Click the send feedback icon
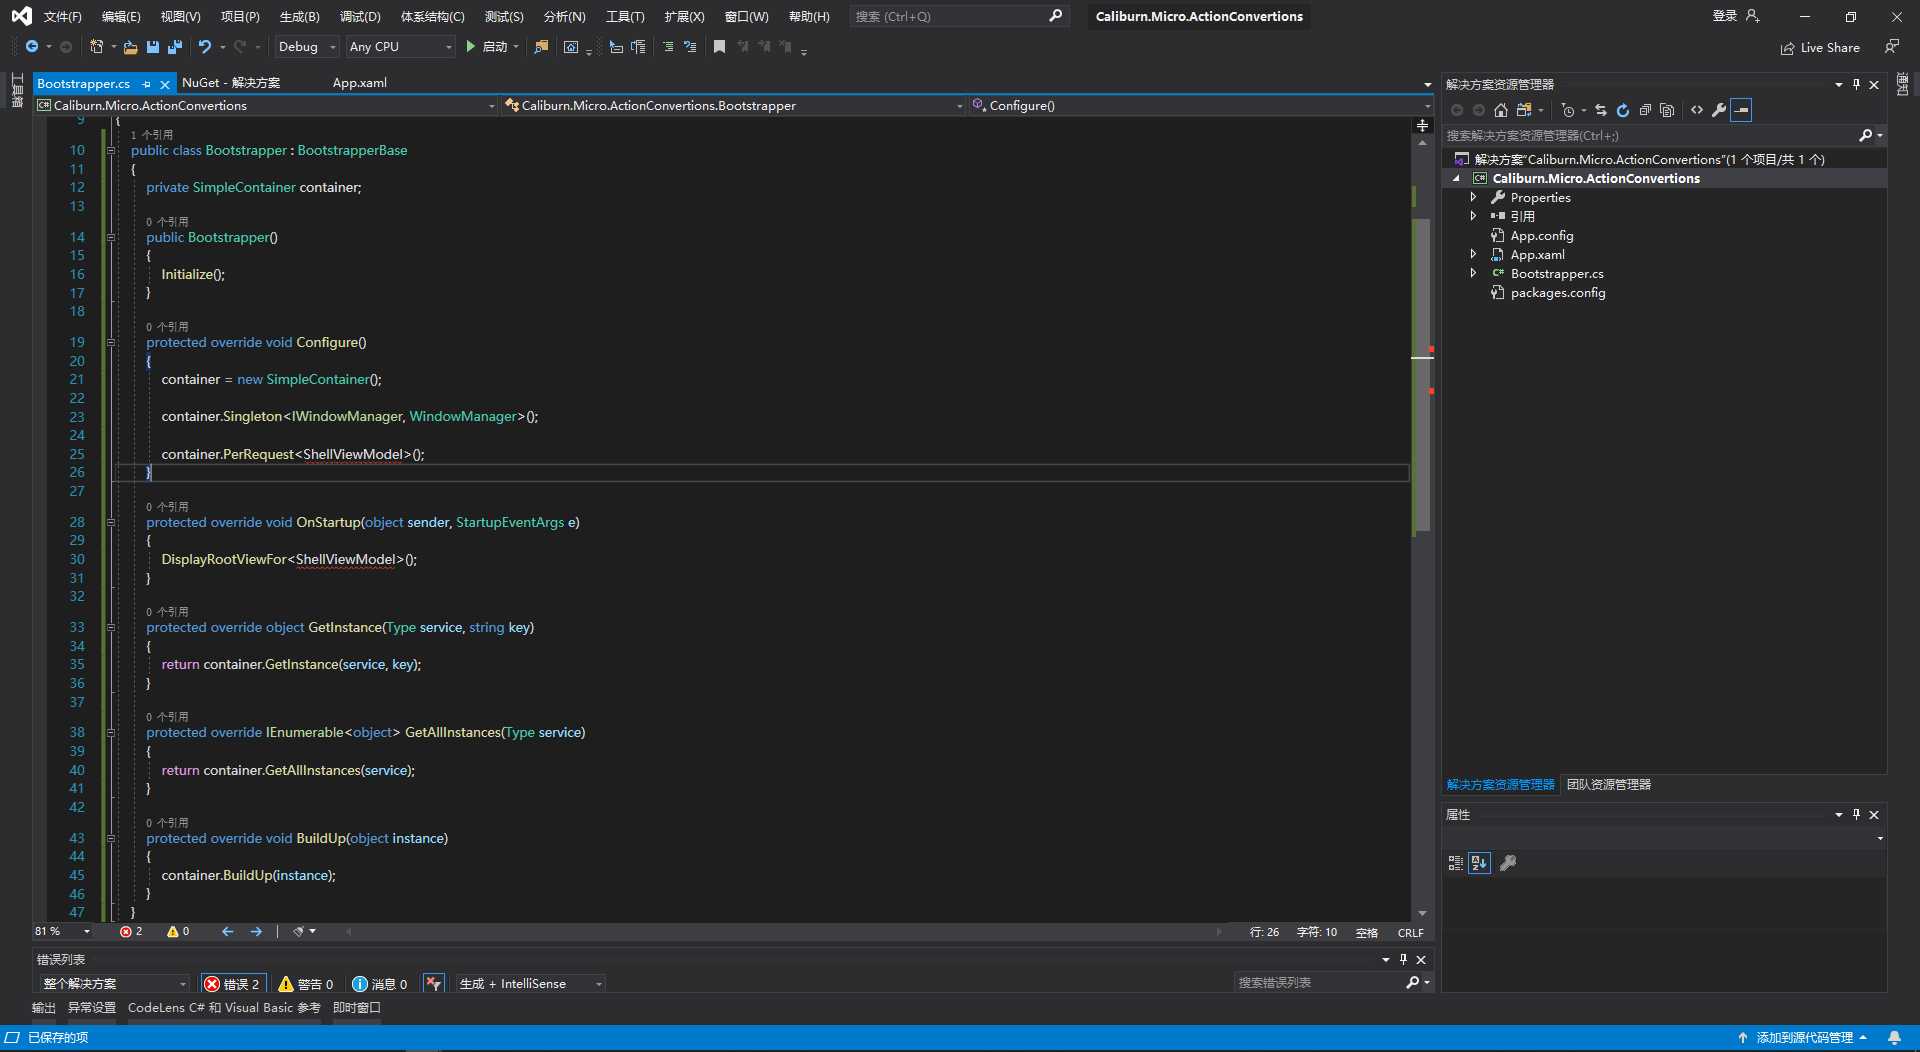1920x1052 pixels. [1892, 47]
